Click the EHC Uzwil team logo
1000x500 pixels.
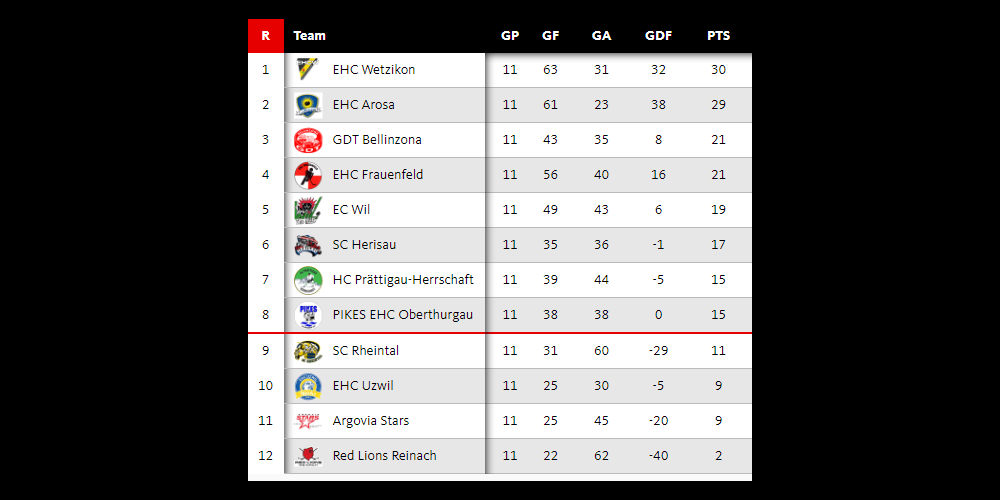click(308, 386)
